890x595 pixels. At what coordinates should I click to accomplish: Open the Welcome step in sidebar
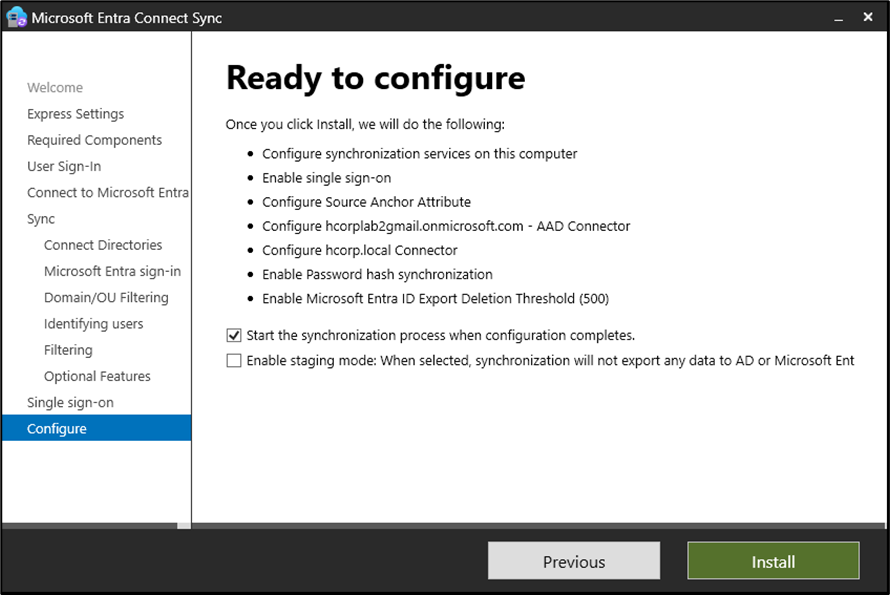point(55,88)
